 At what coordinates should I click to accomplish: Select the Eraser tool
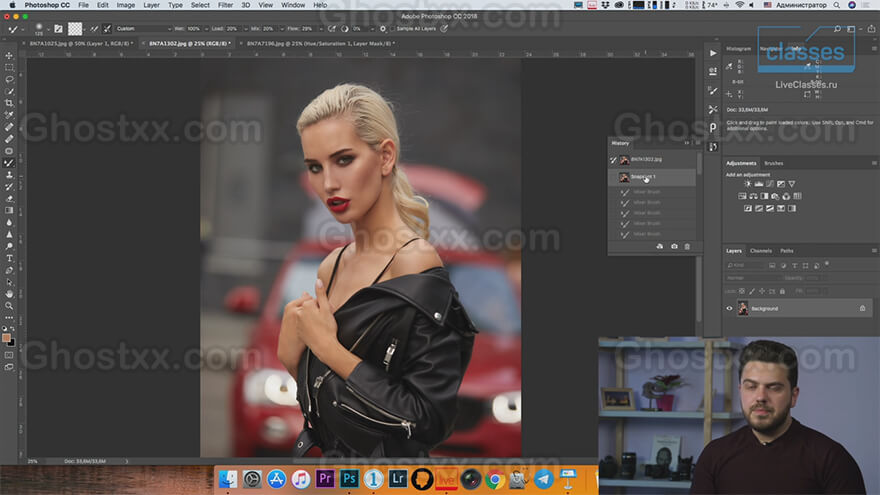[x=9, y=199]
